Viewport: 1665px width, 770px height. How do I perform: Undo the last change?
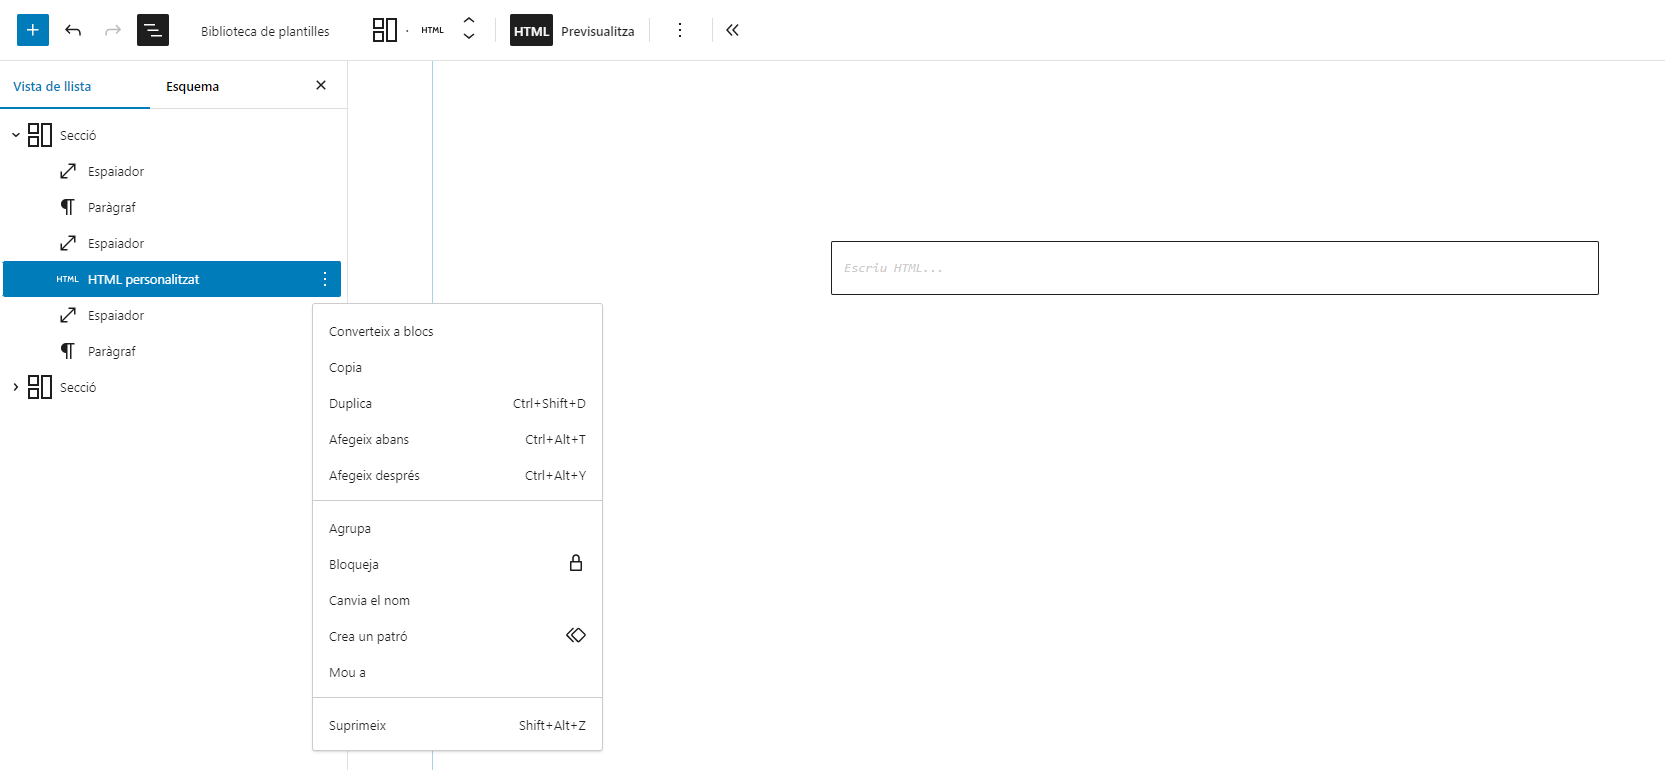tap(73, 30)
